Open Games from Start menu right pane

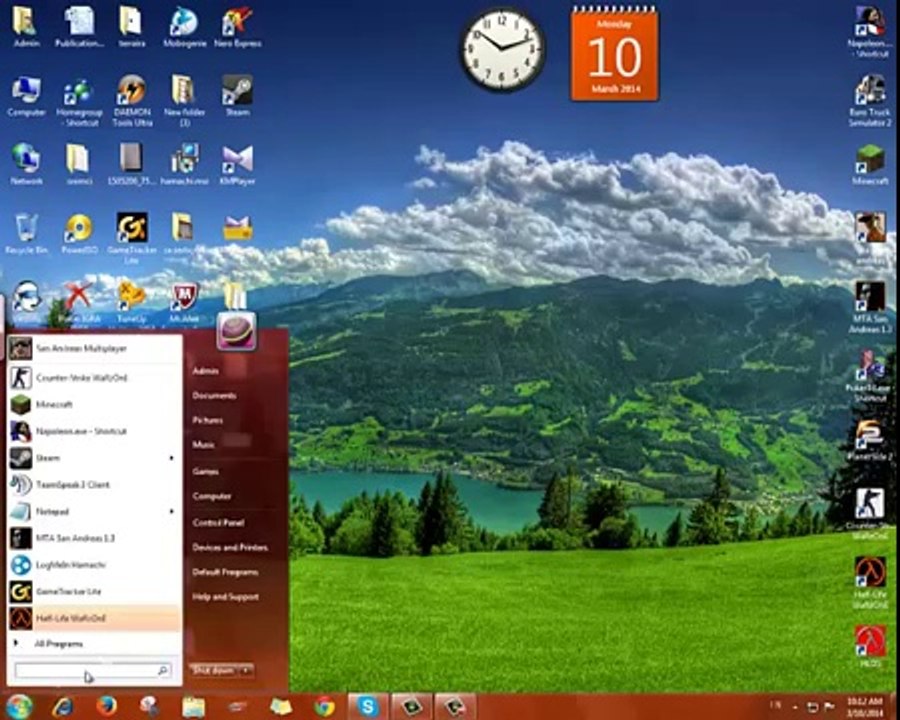[x=205, y=471]
